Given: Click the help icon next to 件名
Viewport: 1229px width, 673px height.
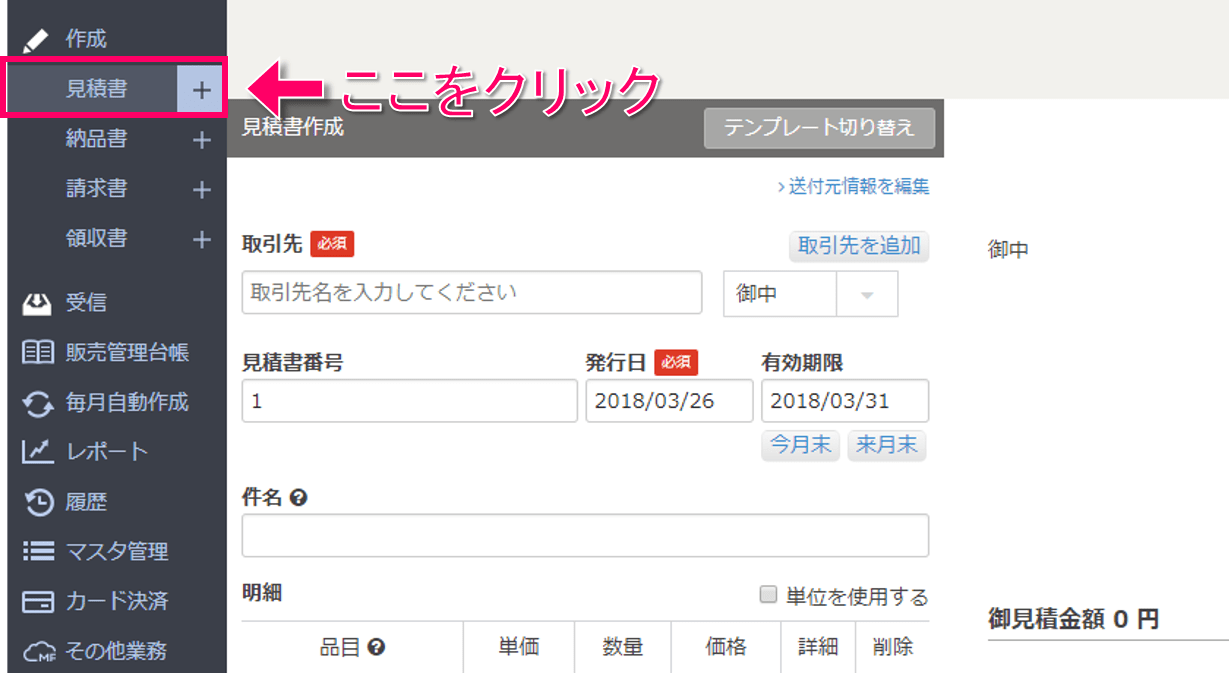Looking at the screenshot, I should [297, 497].
